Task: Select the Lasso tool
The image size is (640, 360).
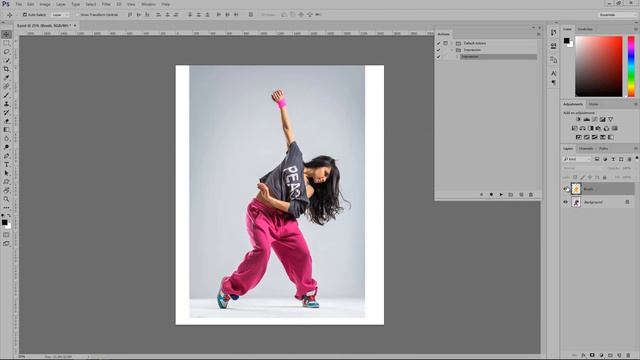Action: [6, 52]
